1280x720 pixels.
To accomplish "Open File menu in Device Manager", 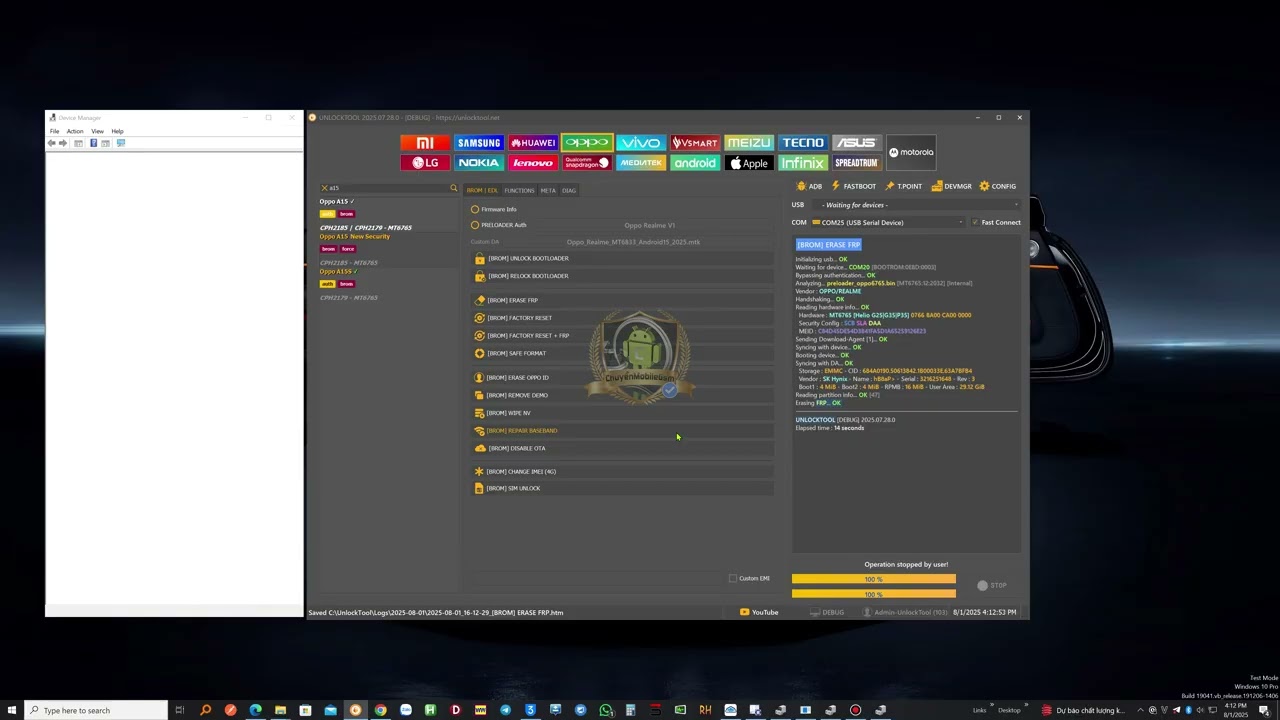I will pyautogui.click(x=55, y=131).
